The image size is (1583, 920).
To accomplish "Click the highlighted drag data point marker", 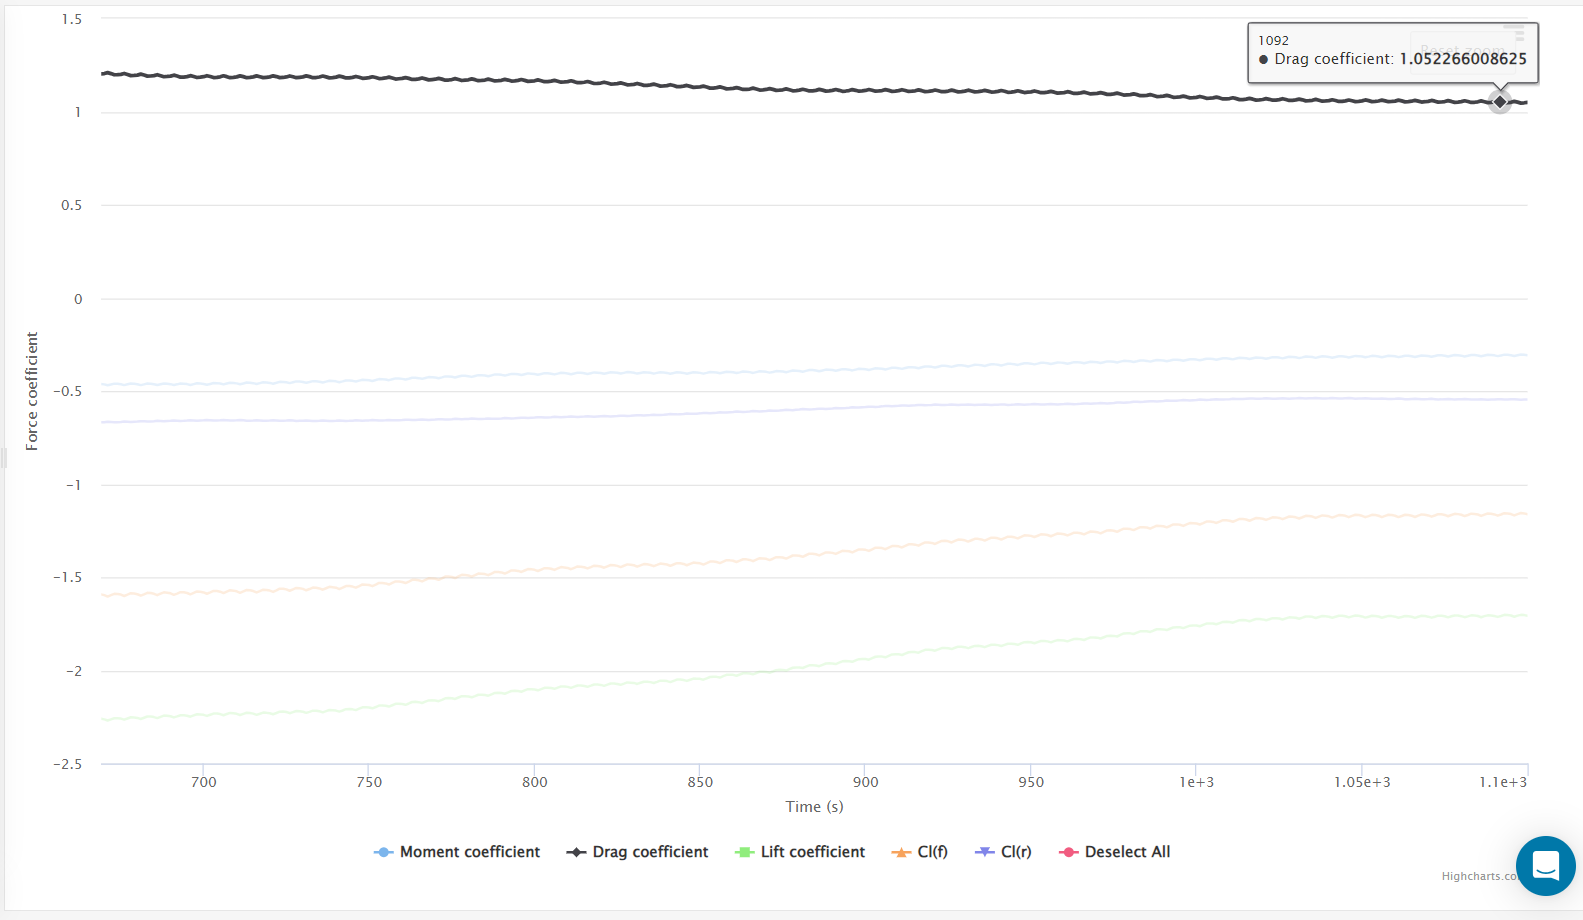I will click(x=1500, y=102).
